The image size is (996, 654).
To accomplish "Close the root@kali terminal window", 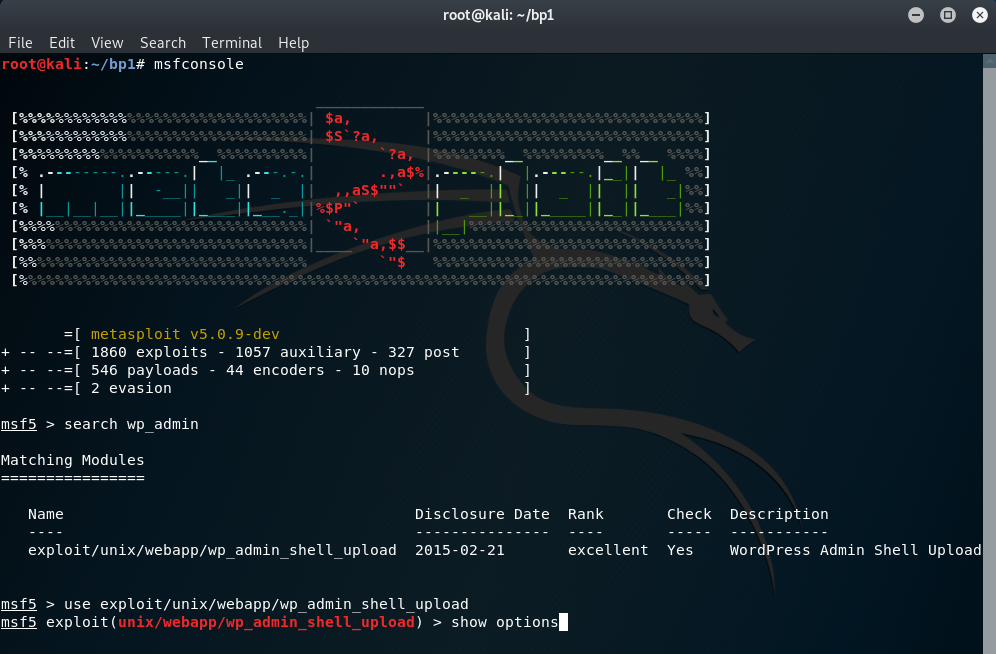I will coord(980,15).
